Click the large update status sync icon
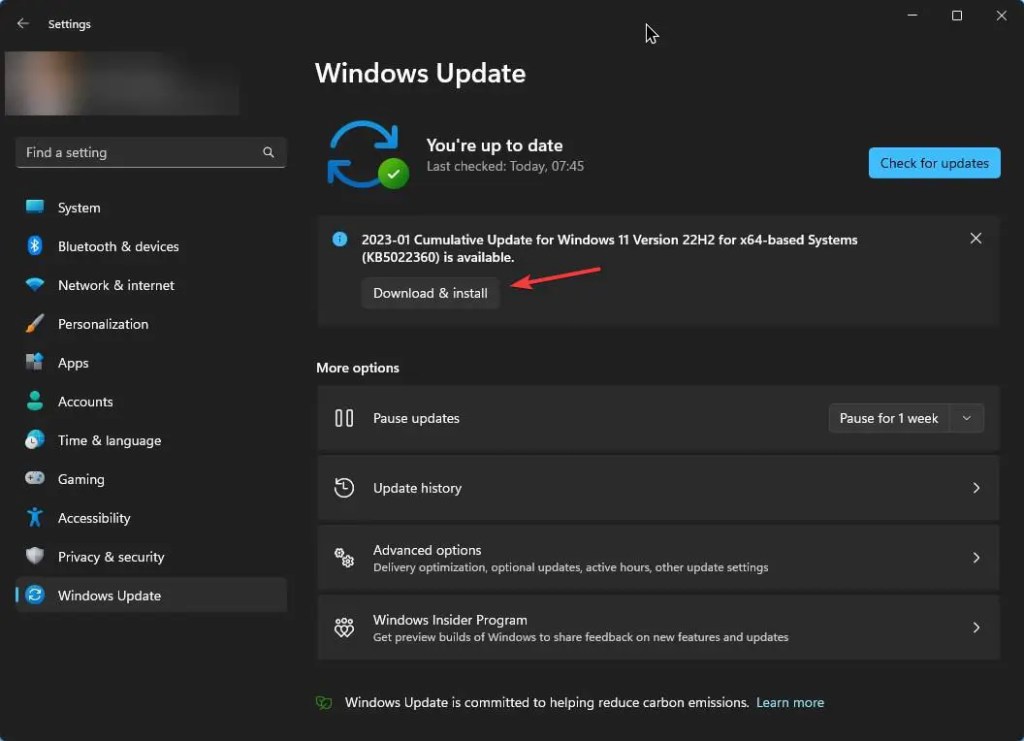The width and height of the screenshot is (1024, 741). [x=368, y=155]
